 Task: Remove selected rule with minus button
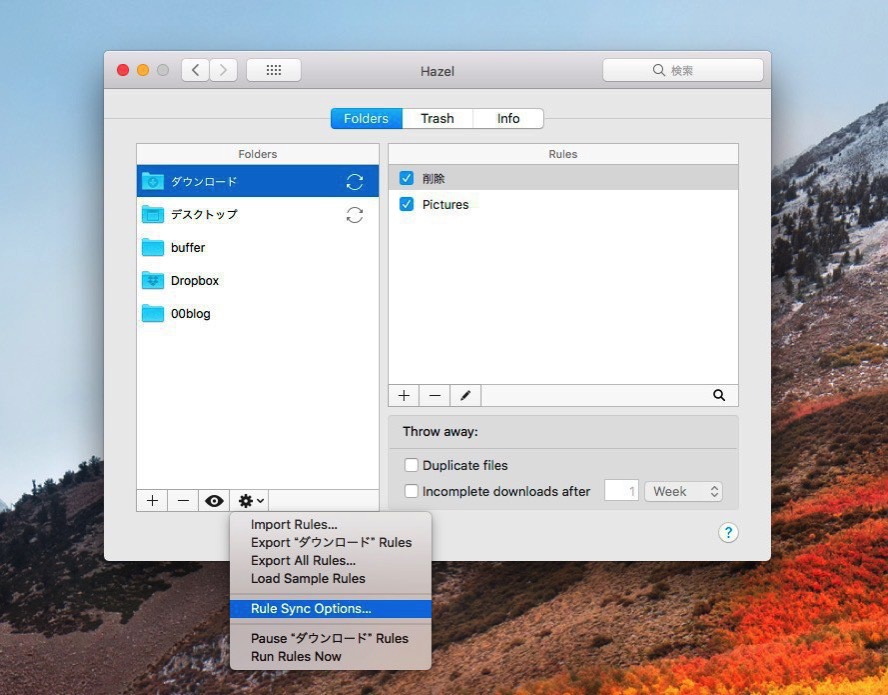point(434,395)
